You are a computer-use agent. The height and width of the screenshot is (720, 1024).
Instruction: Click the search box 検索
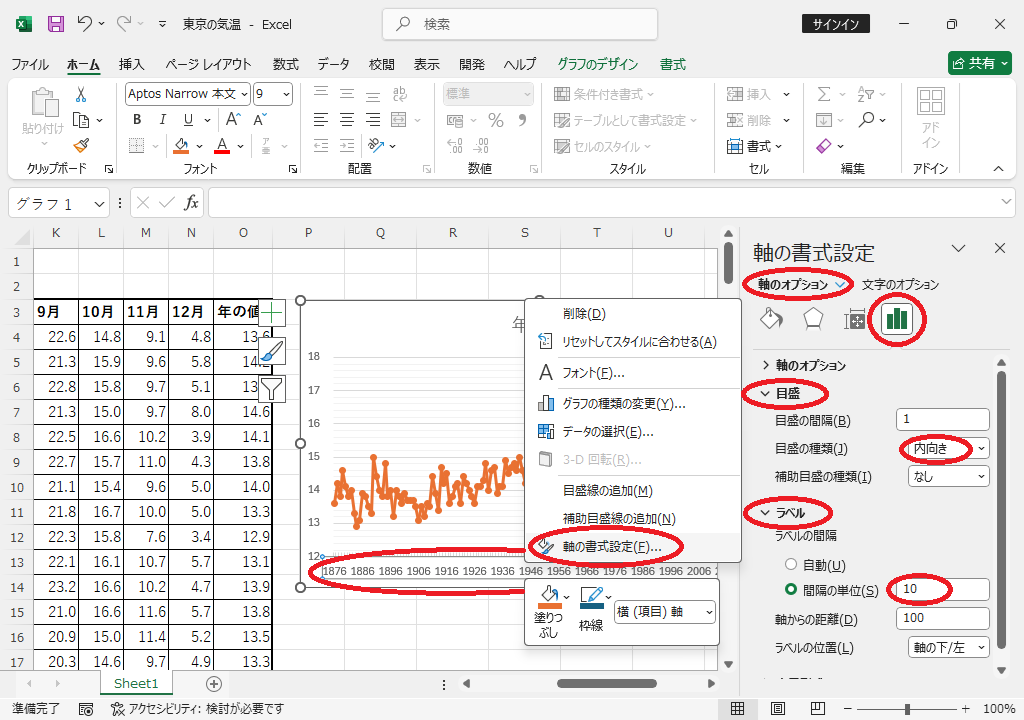(x=520, y=24)
